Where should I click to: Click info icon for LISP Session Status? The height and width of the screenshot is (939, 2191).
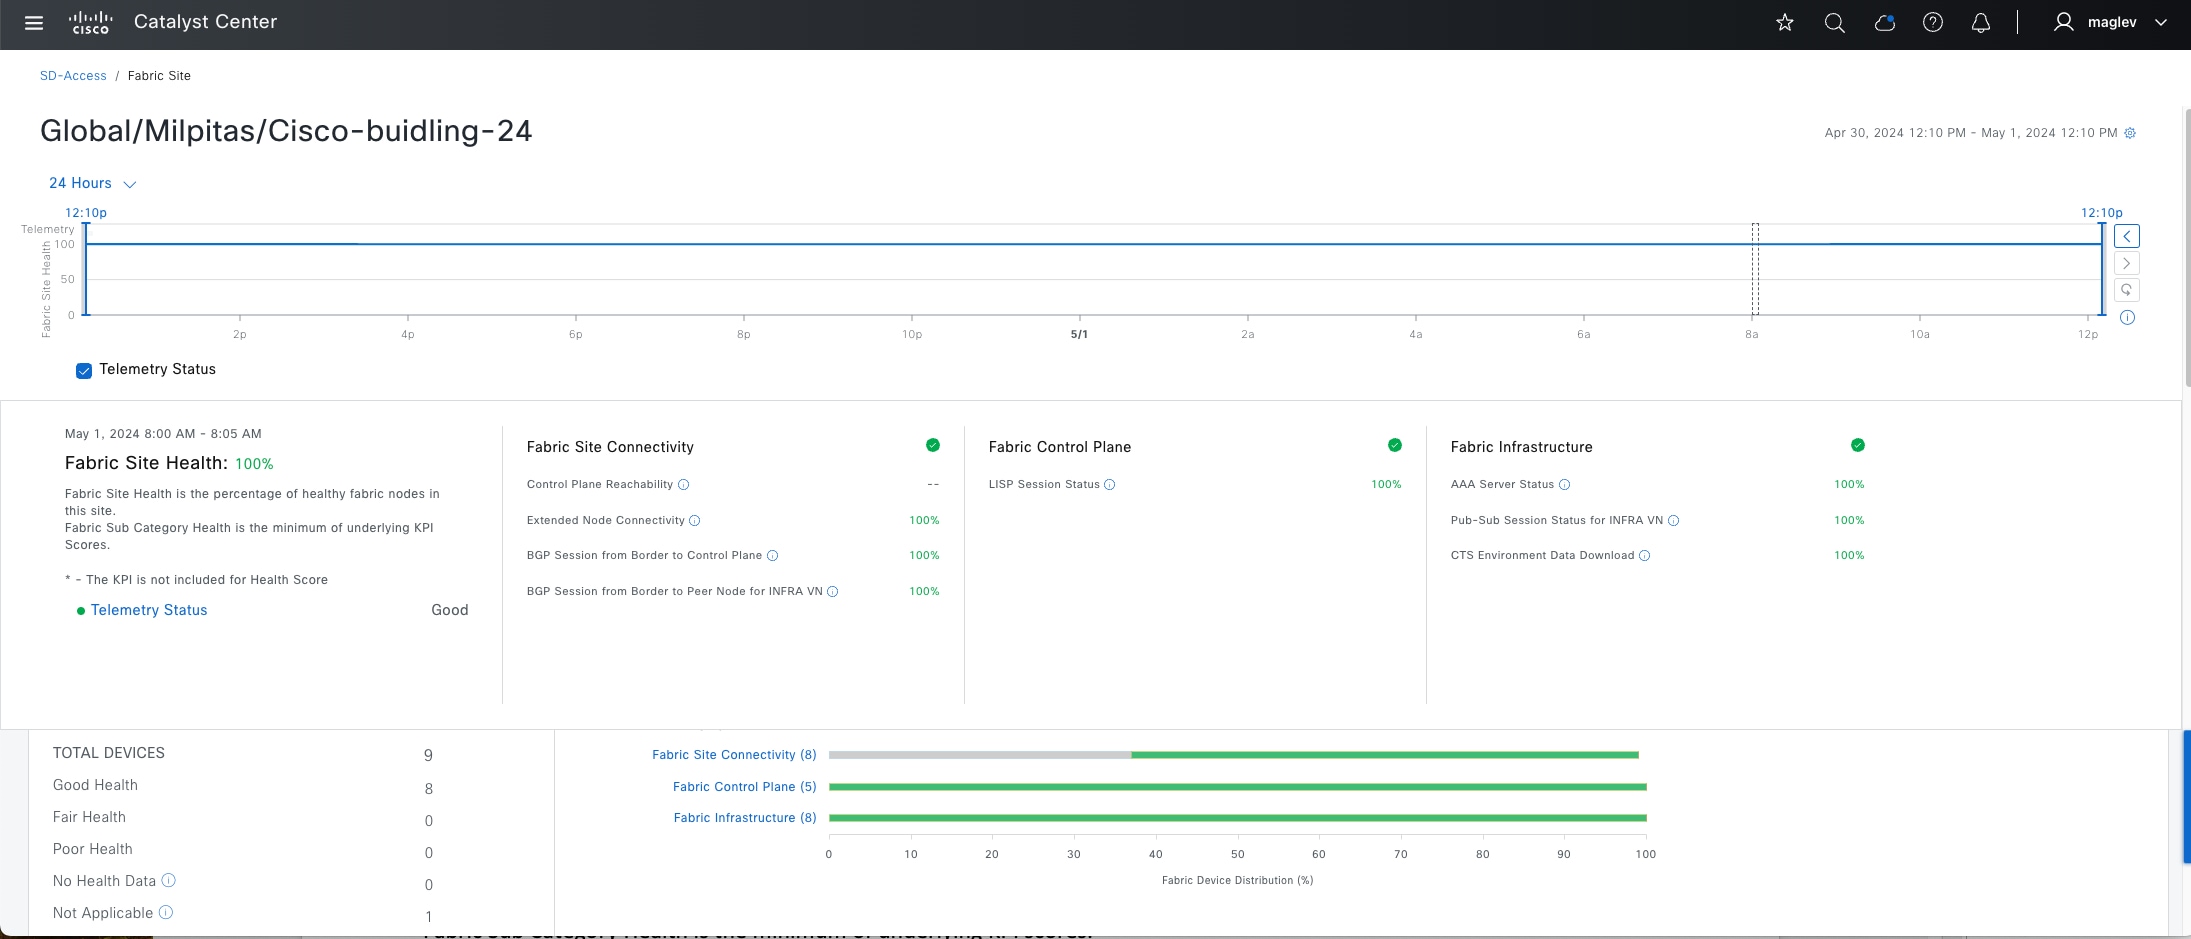1110,485
